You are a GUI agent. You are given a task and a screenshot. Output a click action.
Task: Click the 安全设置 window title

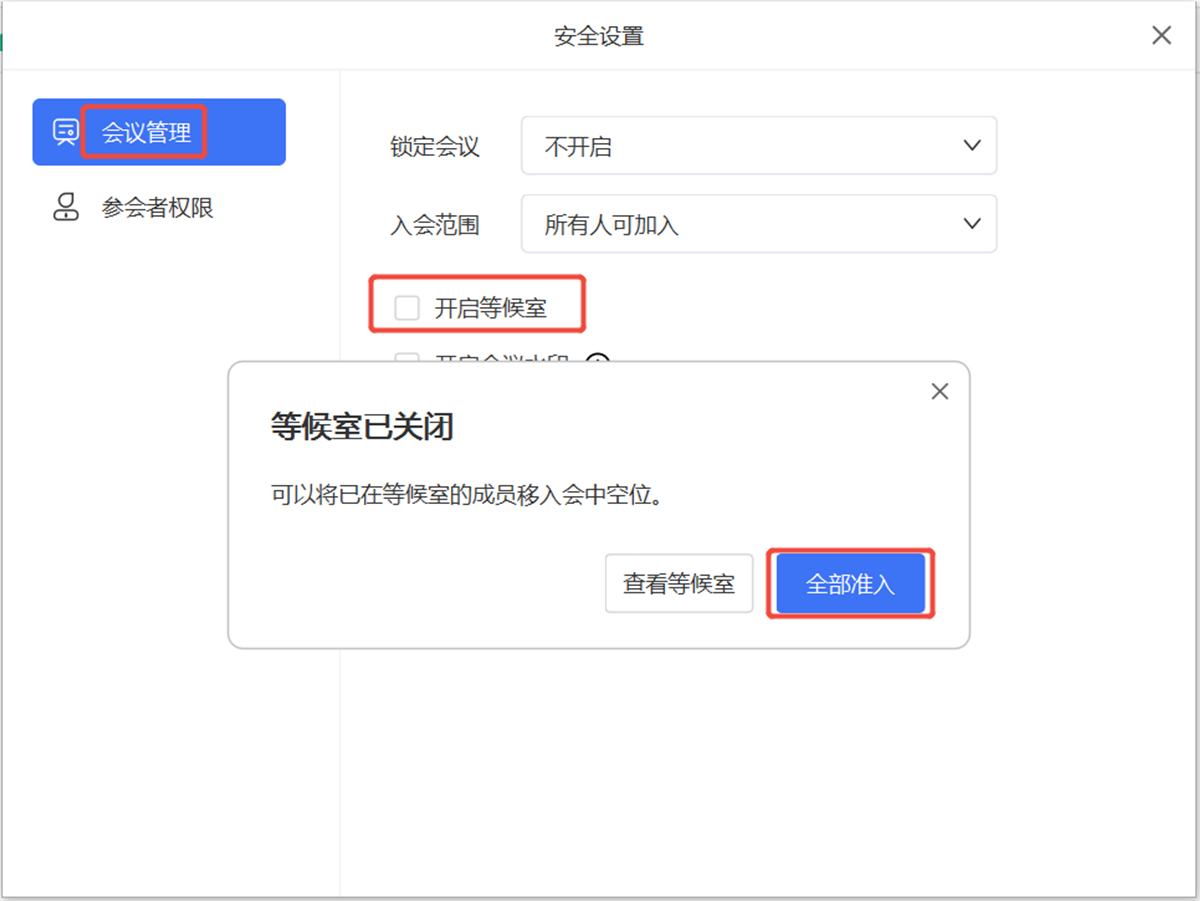pyautogui.click(x=599, y=37)
